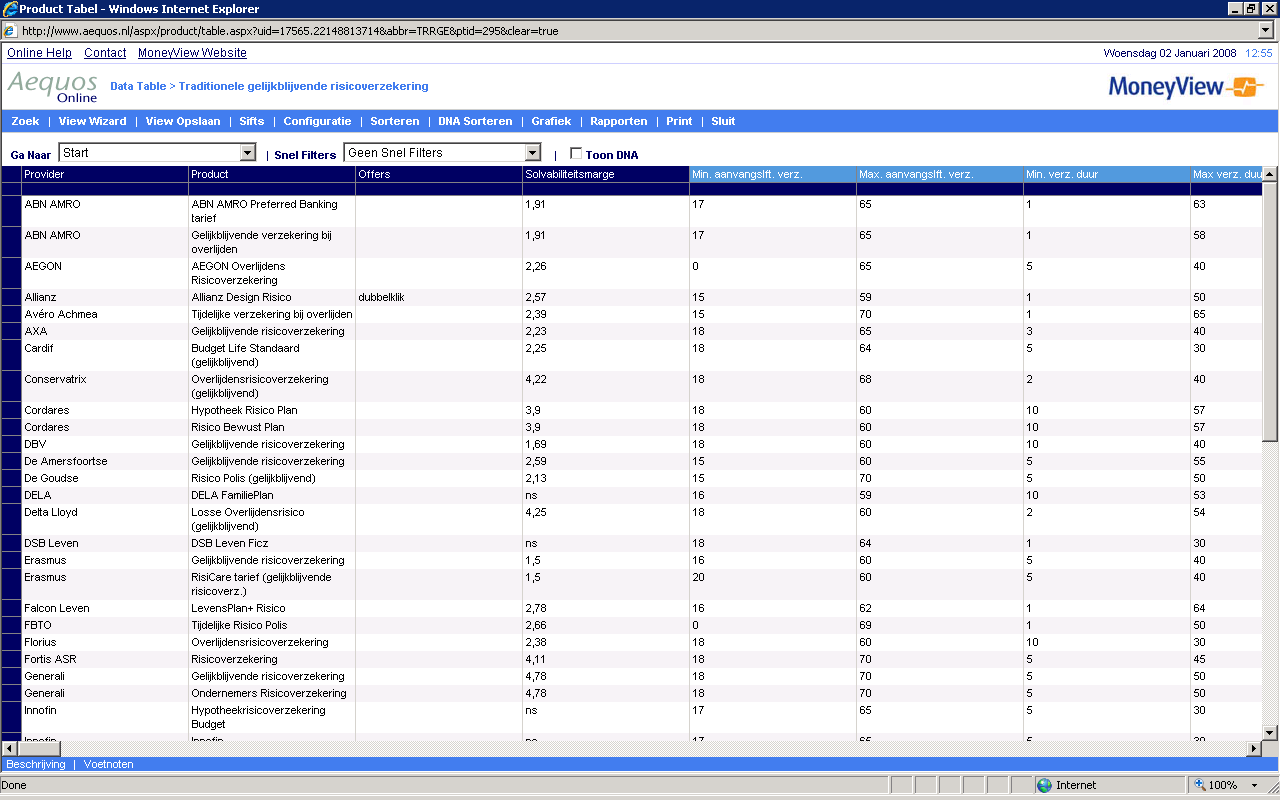The image size is (1280, 800).
Task: Toggle the Toon DNA checkbox
Action: (576, 154)
